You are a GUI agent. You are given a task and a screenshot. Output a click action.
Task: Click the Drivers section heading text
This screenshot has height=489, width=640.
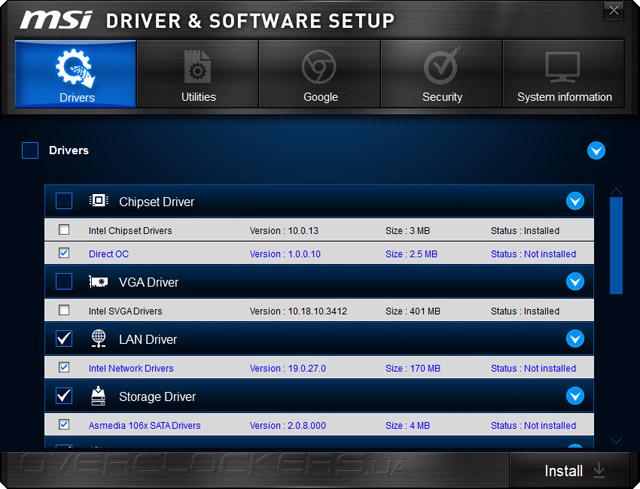(69, 150)
